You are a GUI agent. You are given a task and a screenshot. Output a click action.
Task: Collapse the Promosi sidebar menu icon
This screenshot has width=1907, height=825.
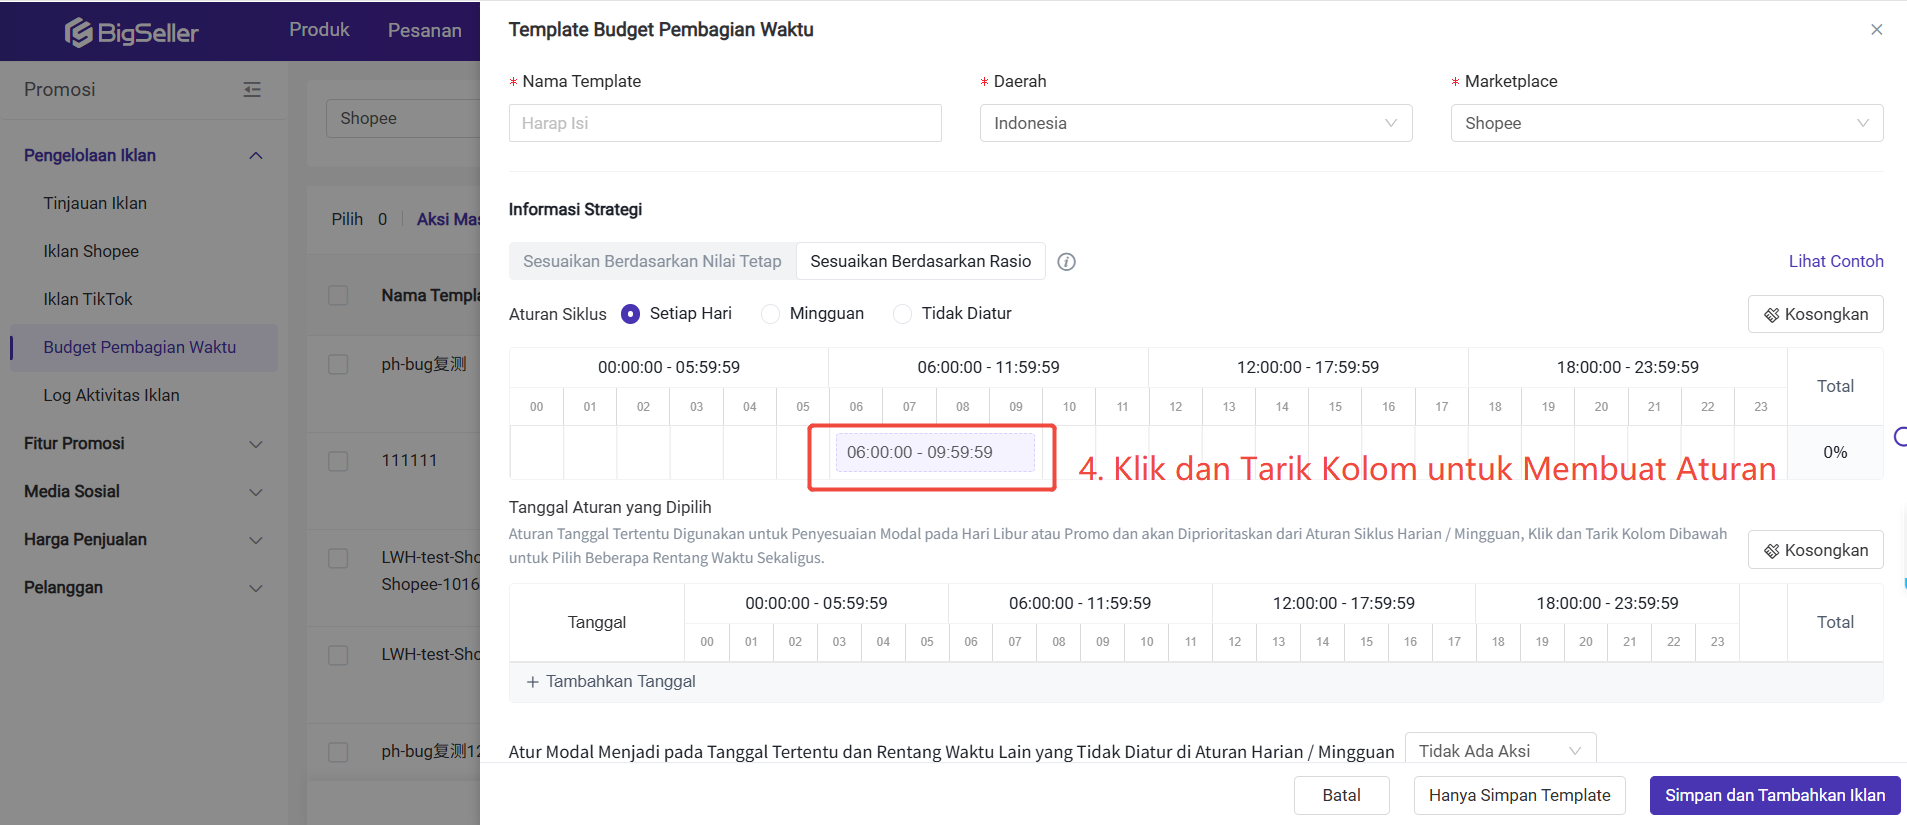[x=252, y=90]
